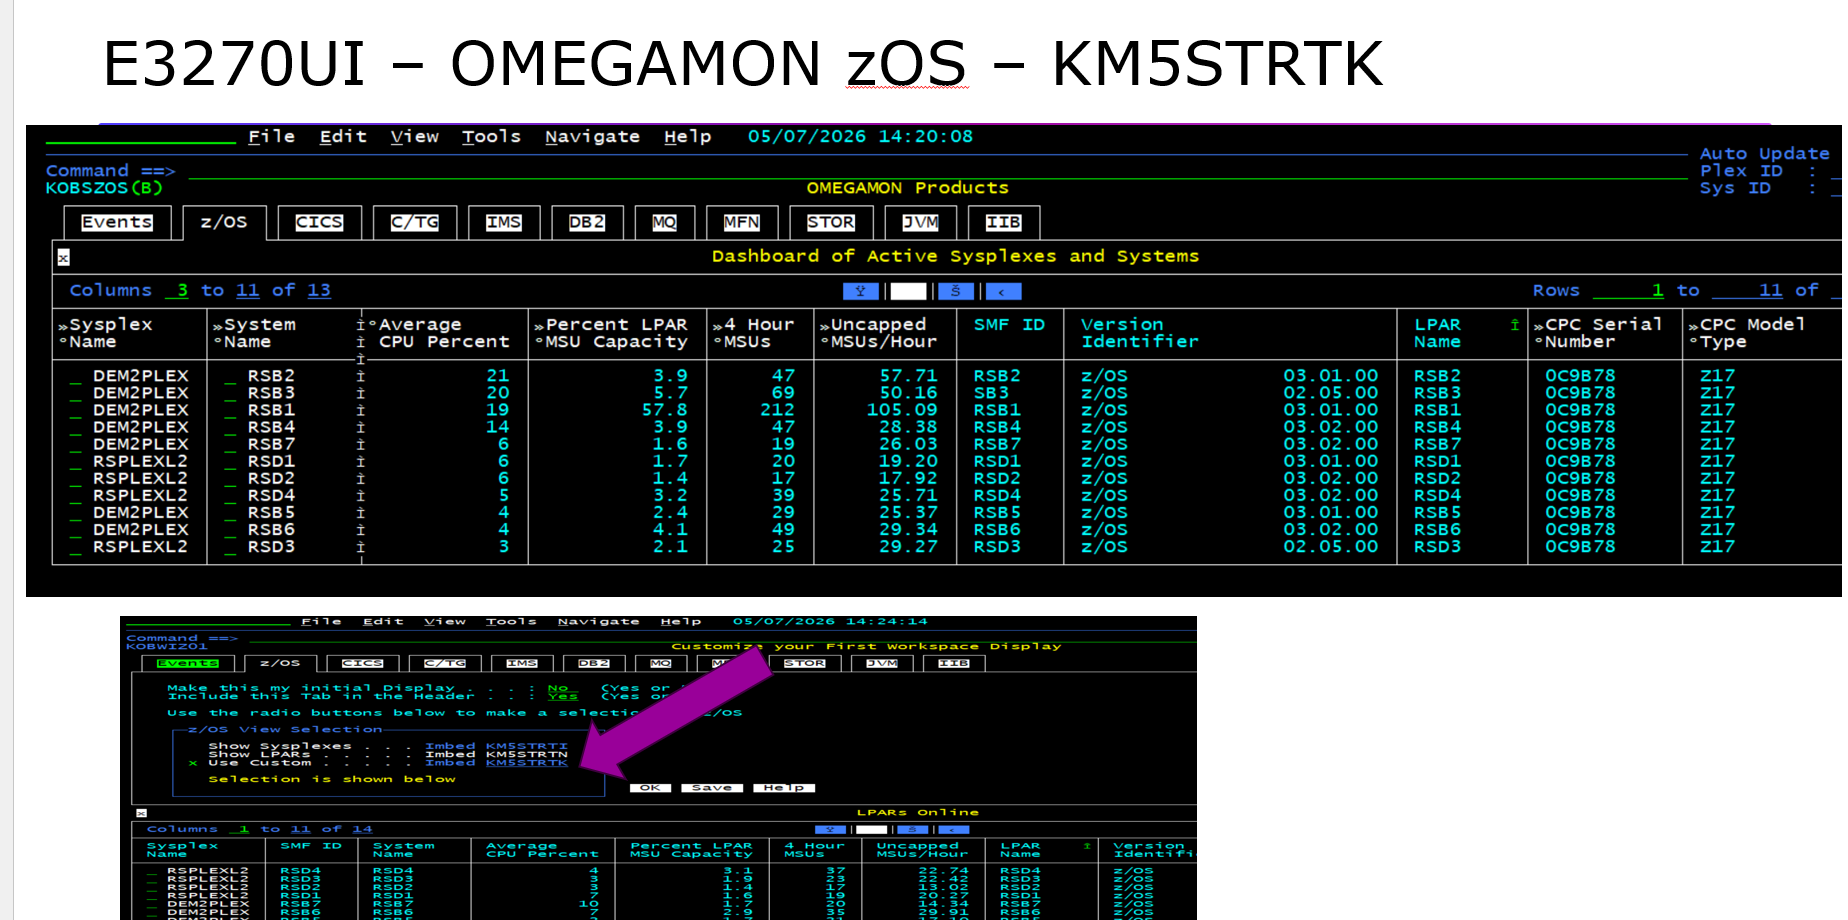Screen dimensions: 1848x920
Task: Switch to Events tab in upper window
Action: pyautogui.click(x=117, y=222)
